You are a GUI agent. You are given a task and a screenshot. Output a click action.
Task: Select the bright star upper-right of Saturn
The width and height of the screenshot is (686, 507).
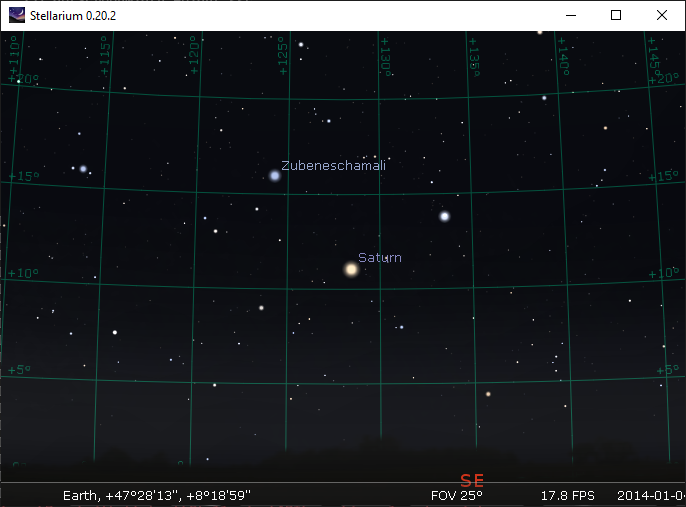click(444, 216)
